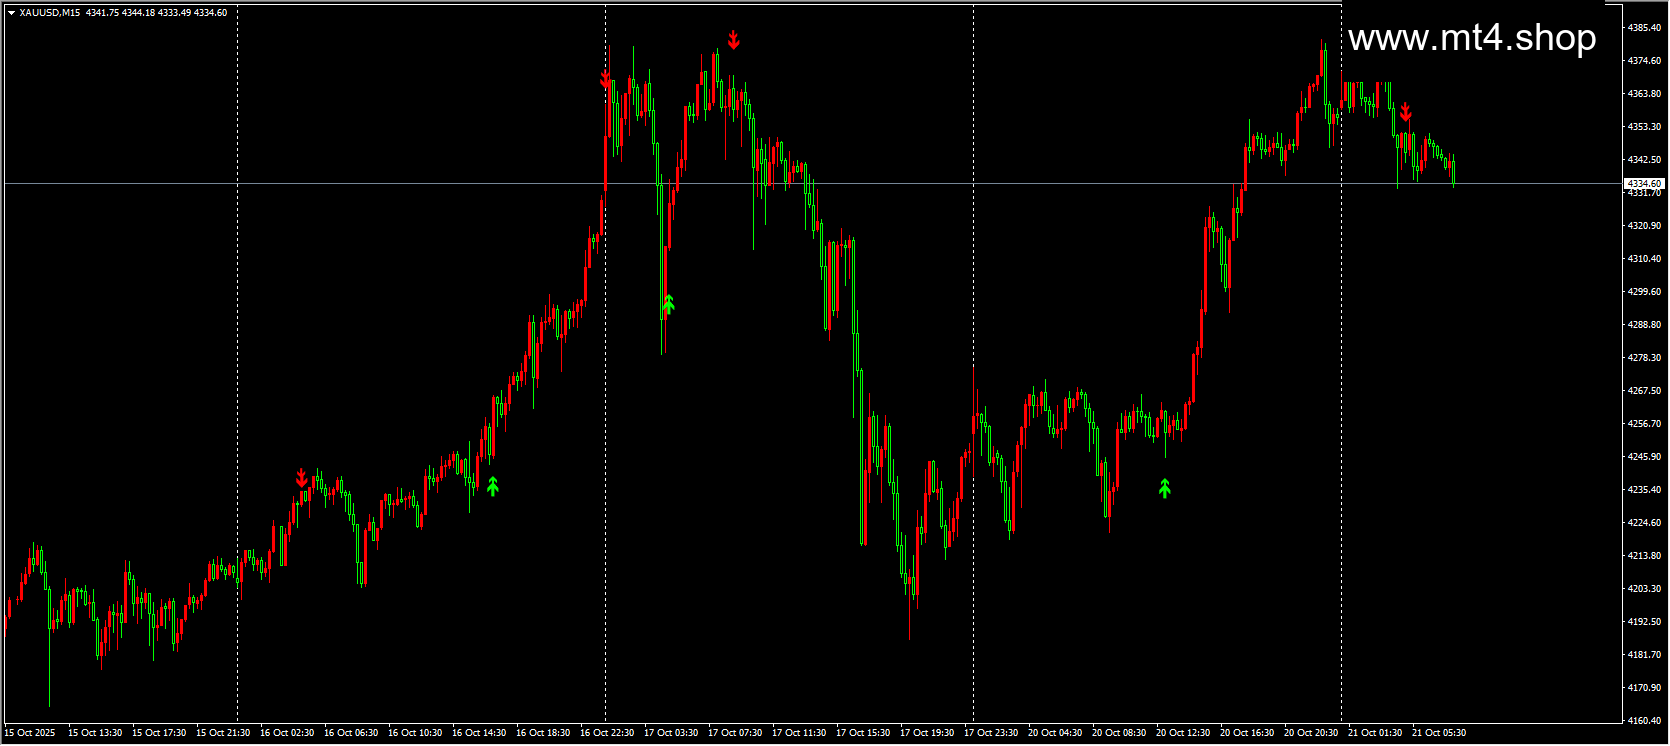Click price level 4203.30 on the price axis
This screenshot has height=746, width=1670.
1645,589
